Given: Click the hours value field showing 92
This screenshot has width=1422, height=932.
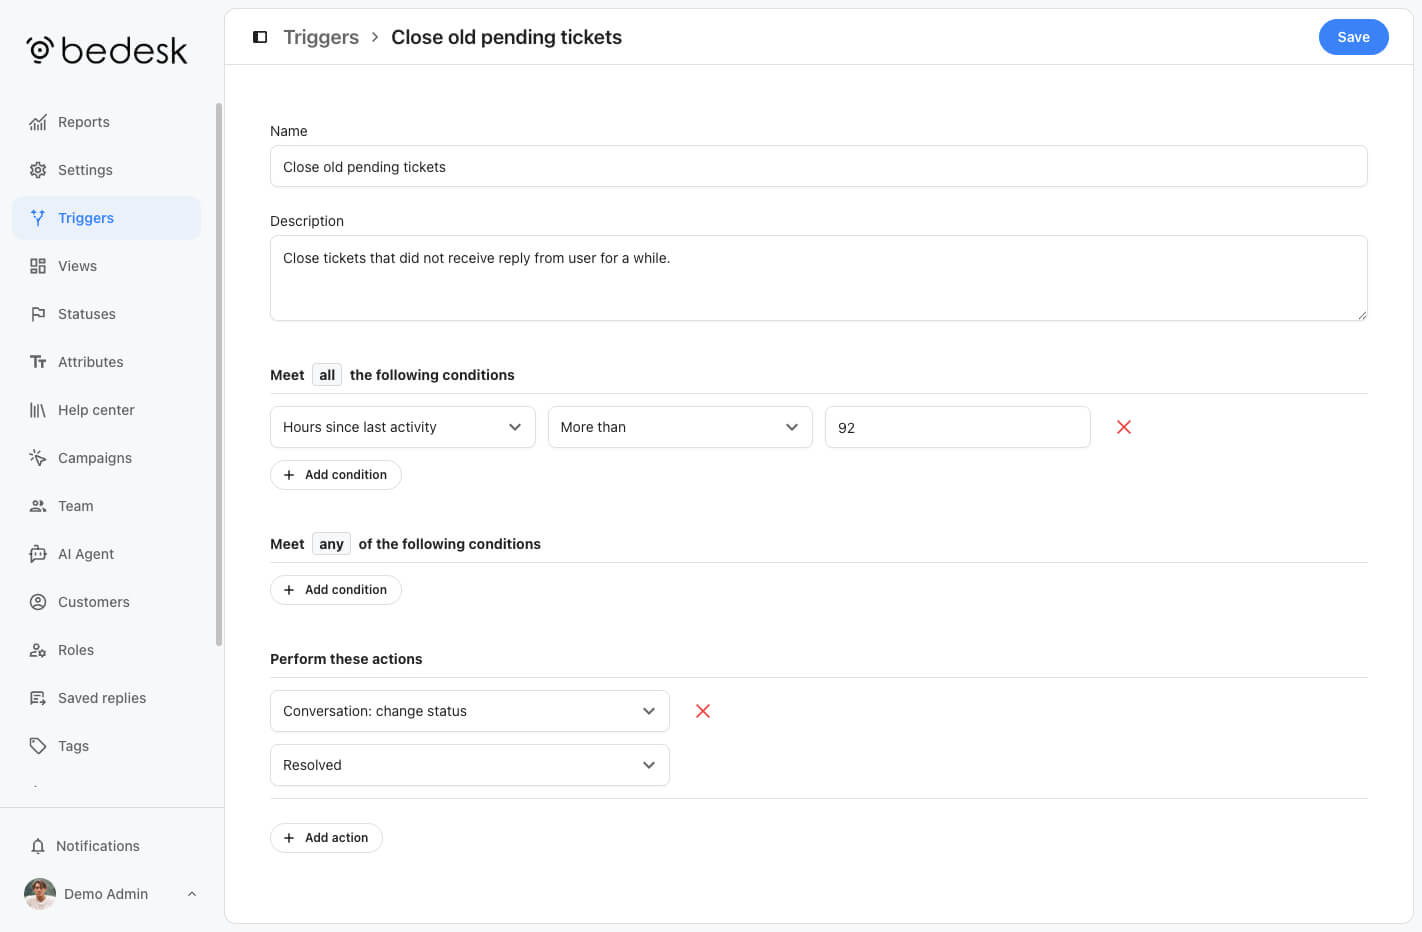Looking at the screenshot, I should [x=957, y=427].
